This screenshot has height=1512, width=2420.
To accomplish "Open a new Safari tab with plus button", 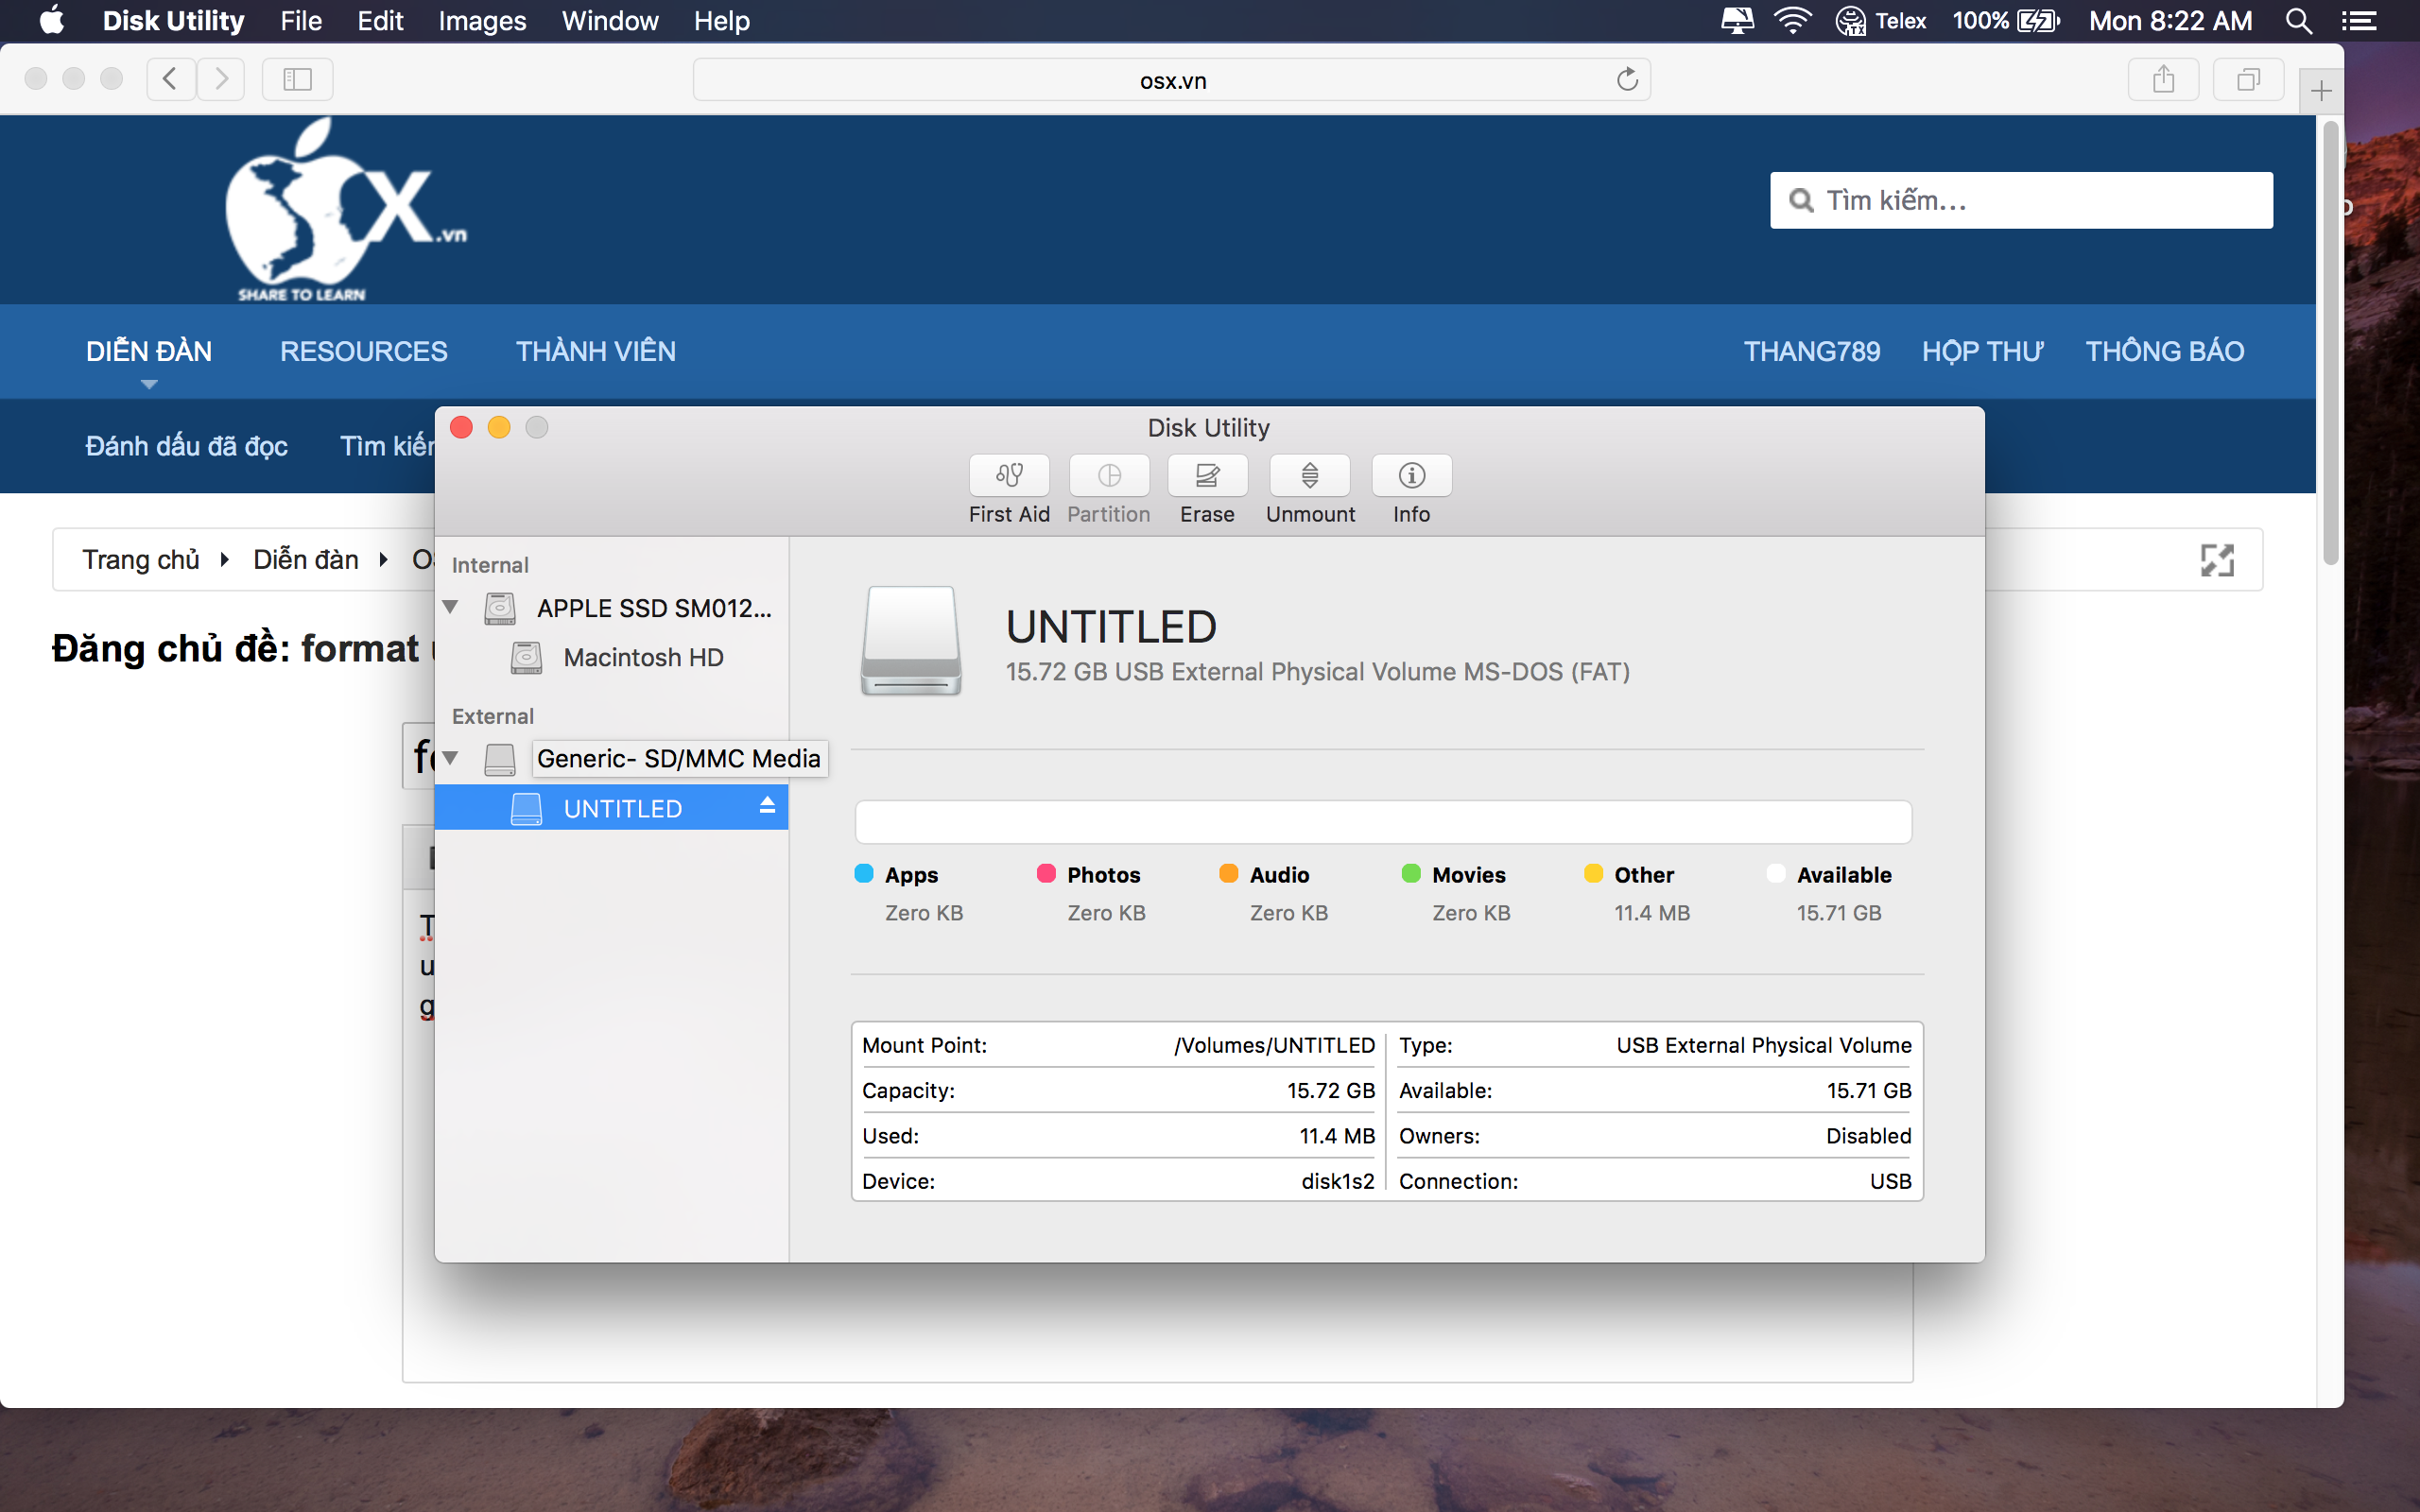I will [x=2321, y=92].
